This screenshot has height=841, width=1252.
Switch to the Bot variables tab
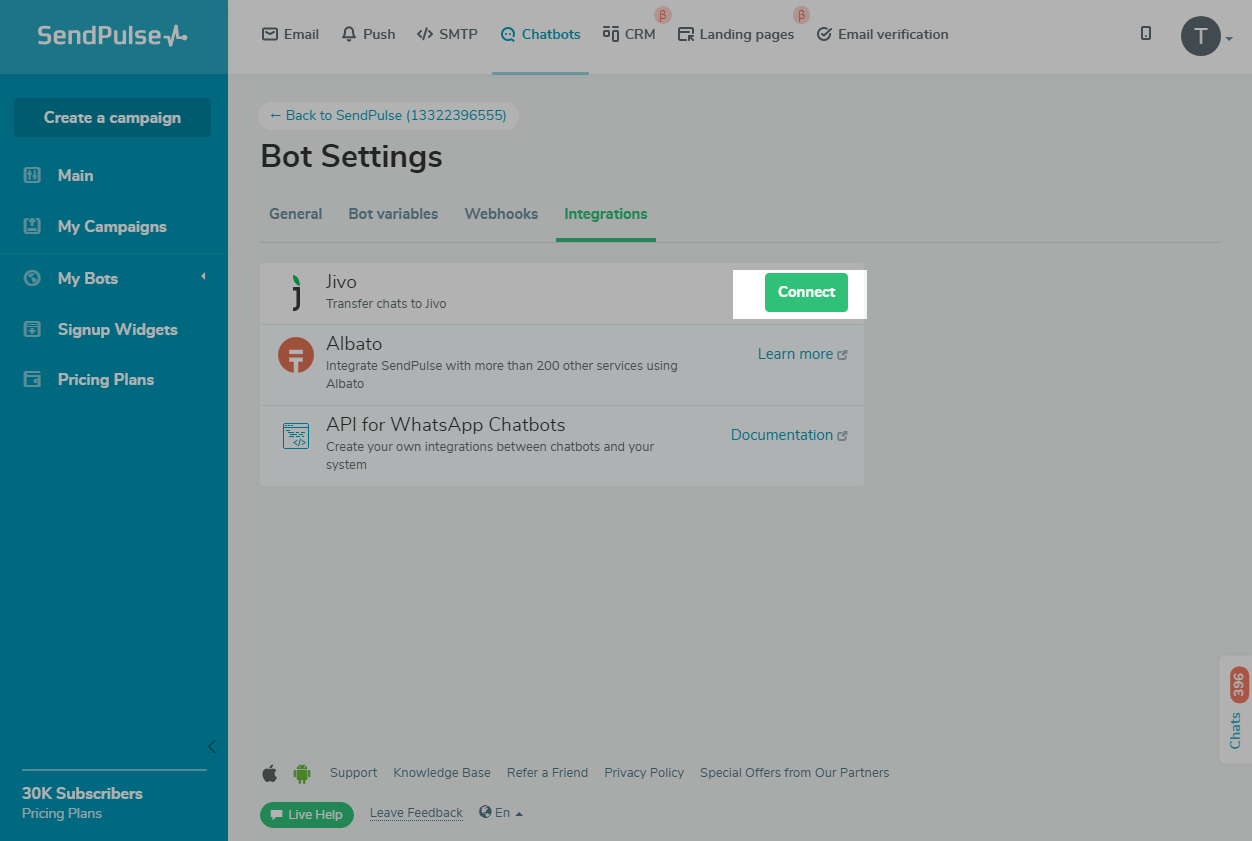coord(393,214)
